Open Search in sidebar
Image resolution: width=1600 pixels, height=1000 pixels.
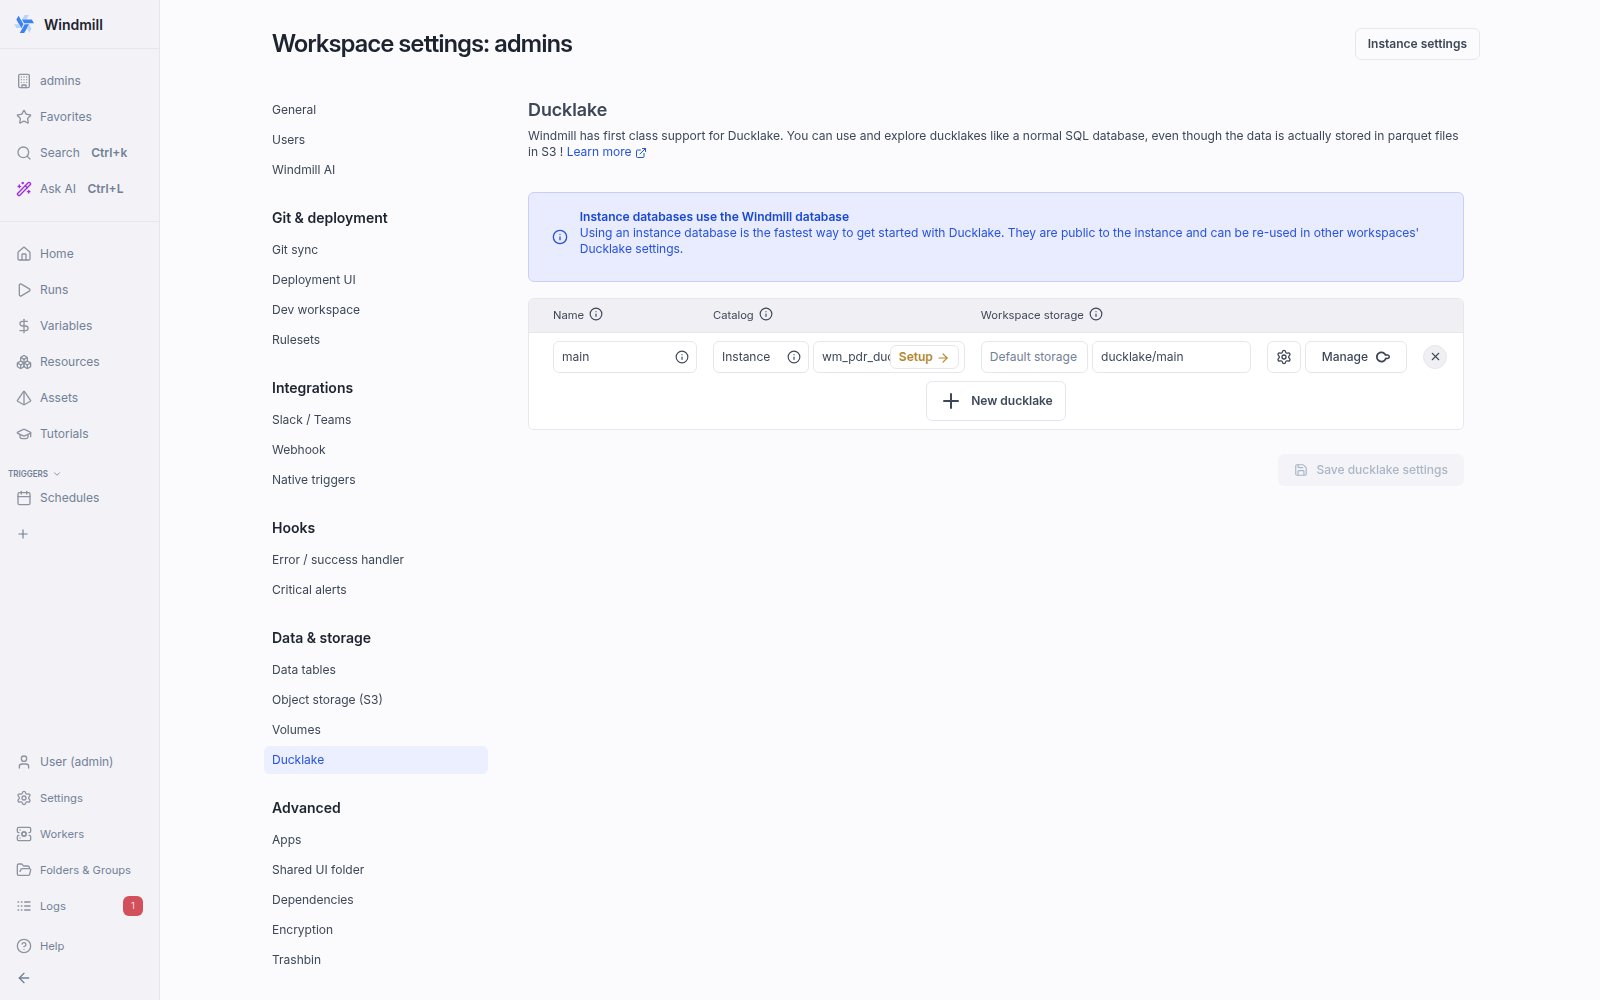[x=79, y=153]
